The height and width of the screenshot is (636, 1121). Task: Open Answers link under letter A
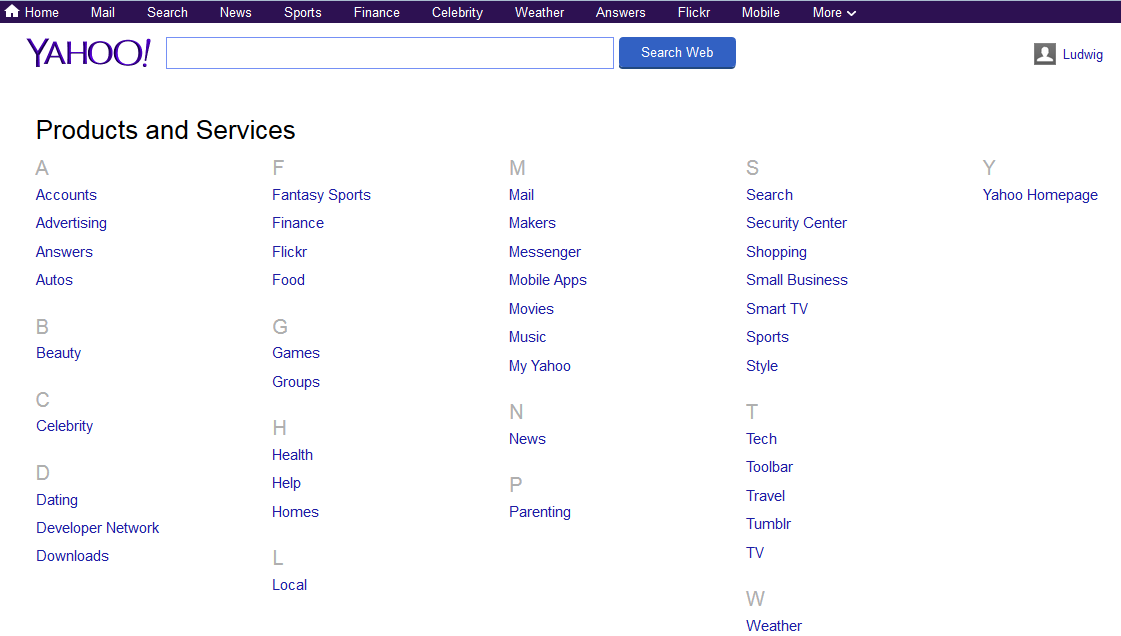pyautogui.click(x=64, y=252)
